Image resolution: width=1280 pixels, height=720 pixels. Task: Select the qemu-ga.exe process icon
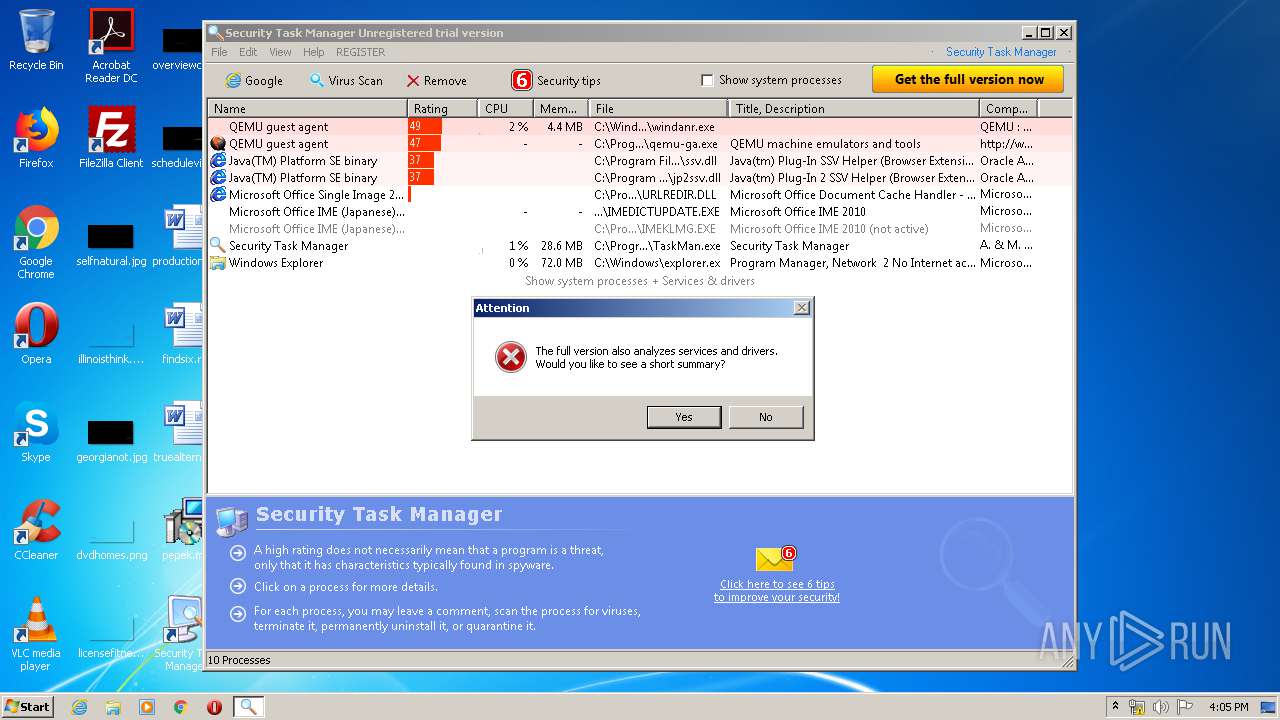point(217,144)
